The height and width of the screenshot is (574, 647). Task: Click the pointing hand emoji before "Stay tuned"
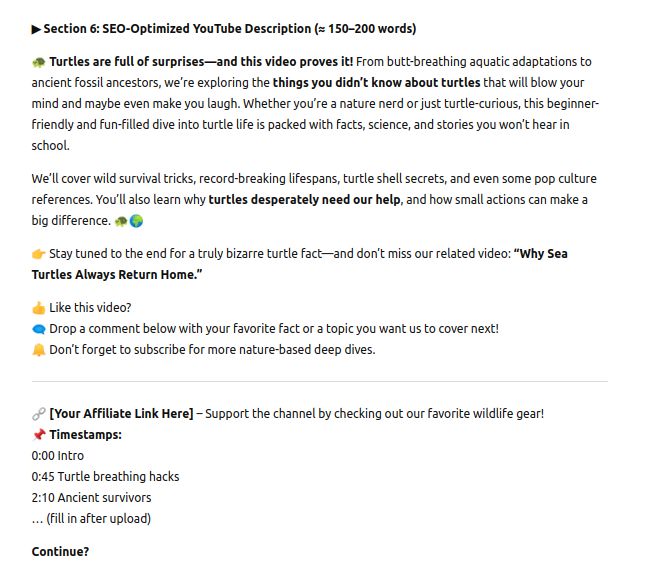coord(38,254)
